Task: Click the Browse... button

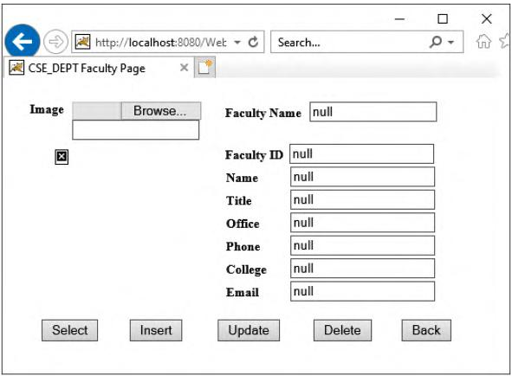Action: coord(161,111)
